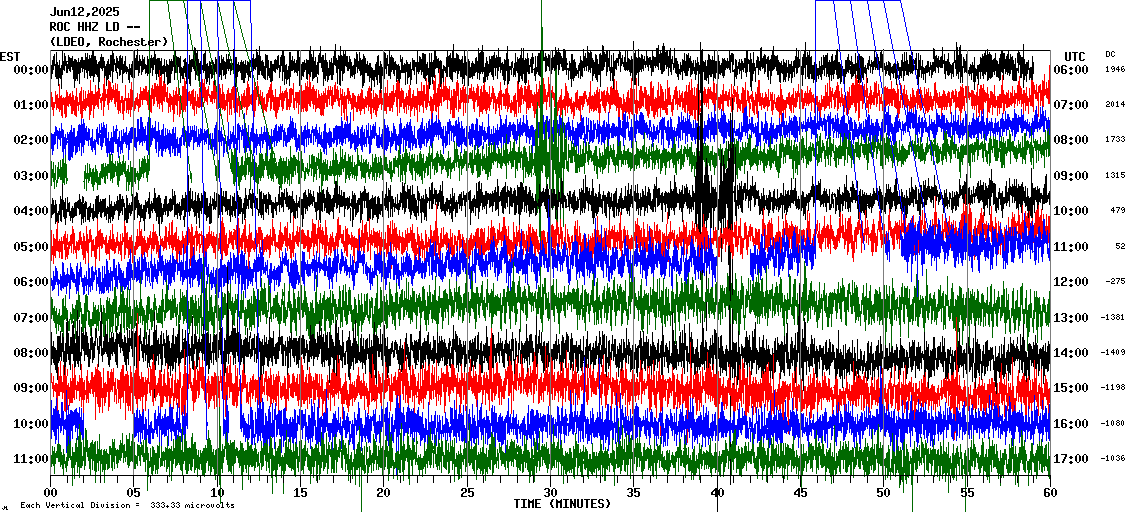Click the DC column header

pos(1110,54)
